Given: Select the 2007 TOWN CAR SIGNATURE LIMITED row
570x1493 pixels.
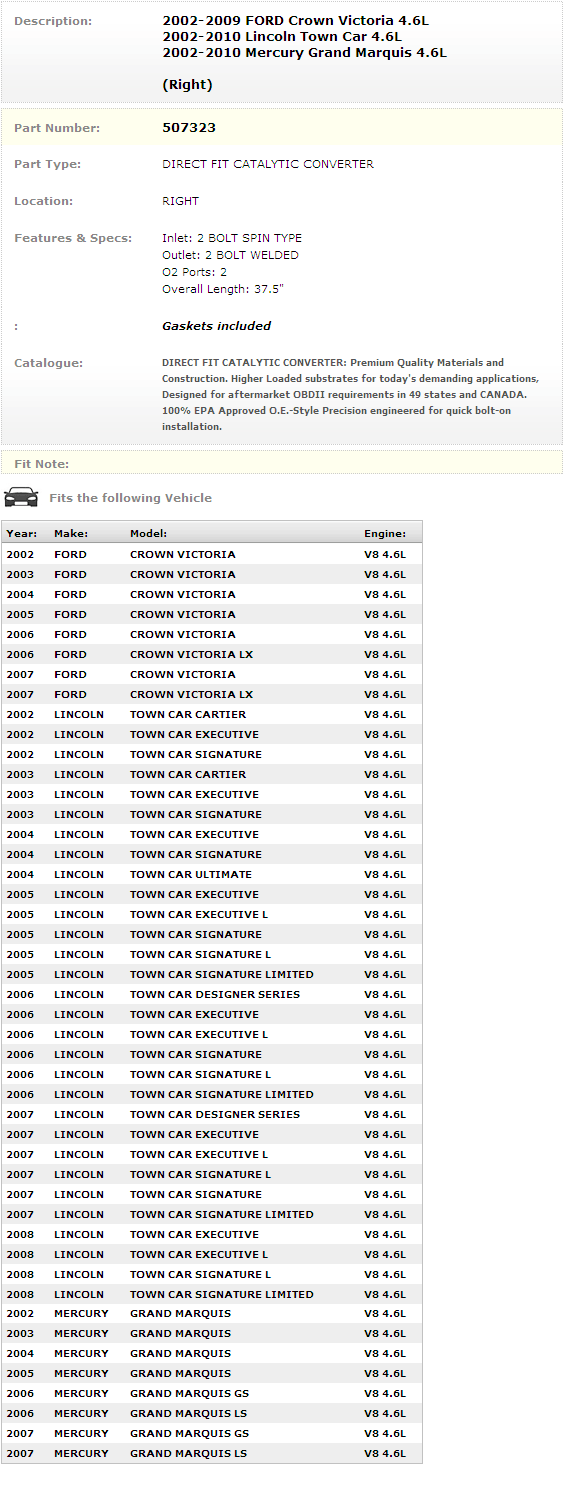Looking at the screenshot, I should pos(212,1214).
